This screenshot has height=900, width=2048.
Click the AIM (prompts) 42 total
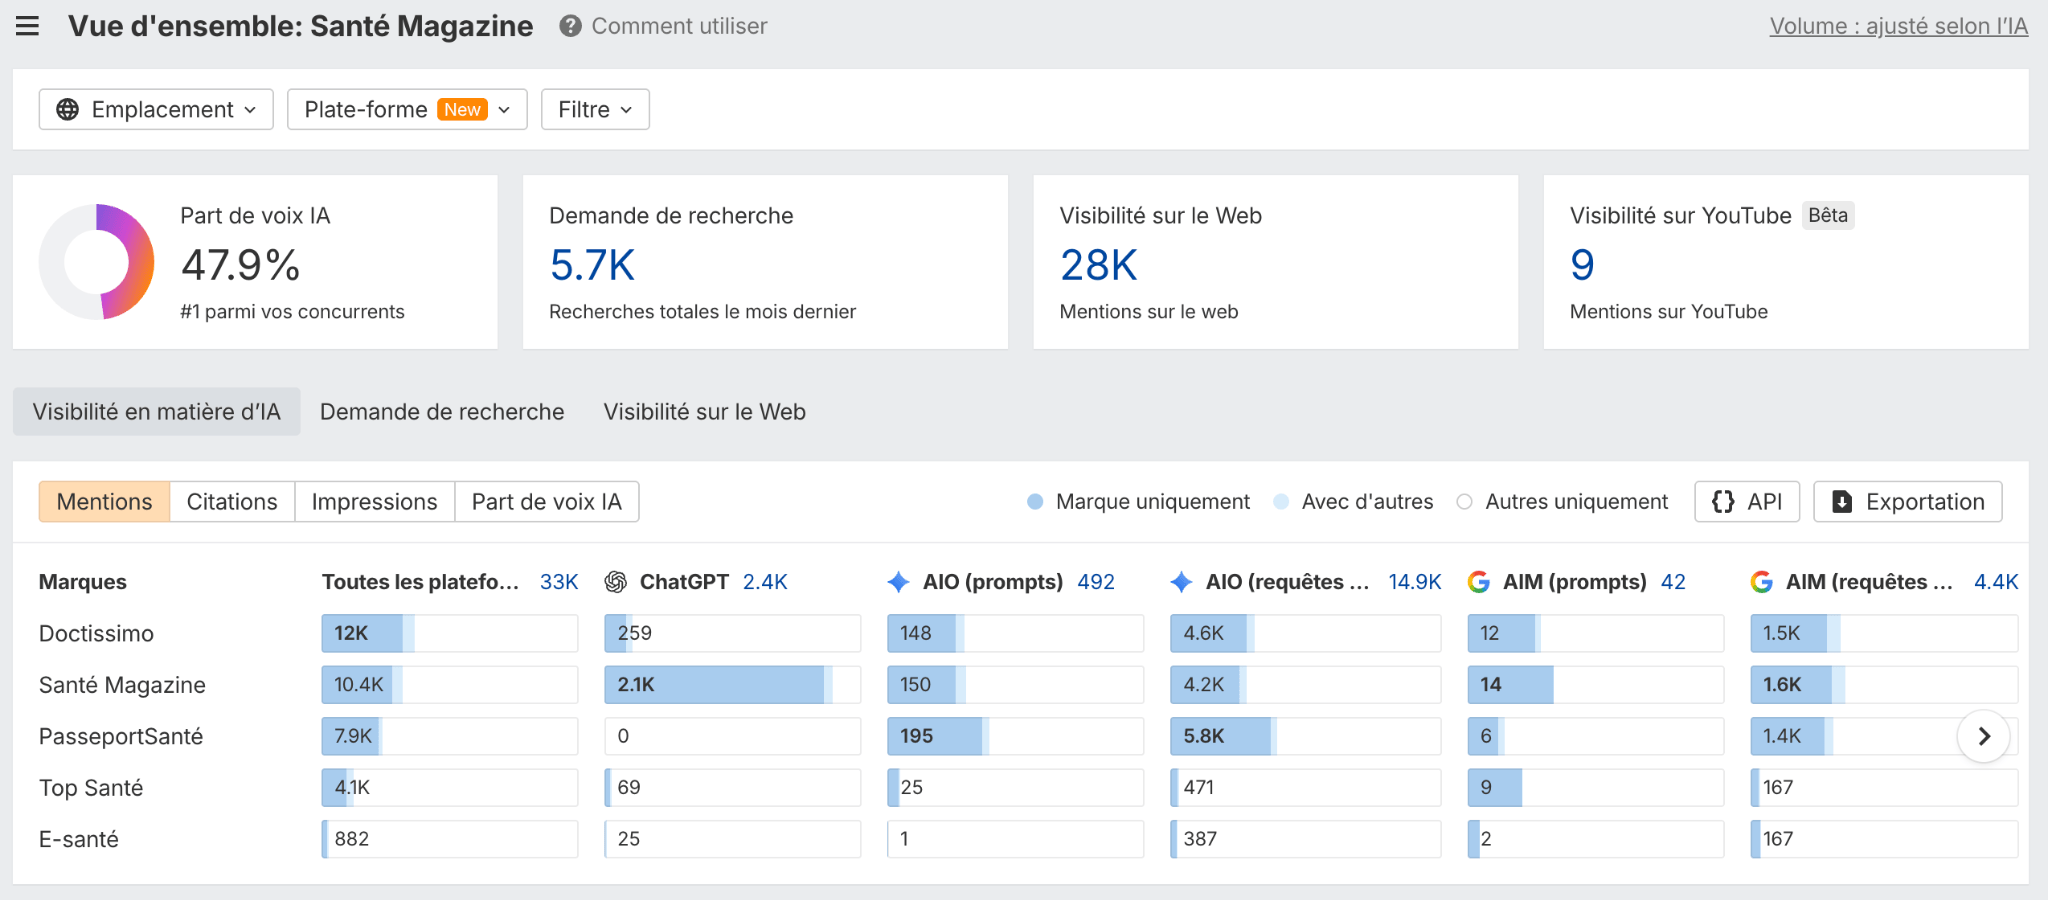1673,582
